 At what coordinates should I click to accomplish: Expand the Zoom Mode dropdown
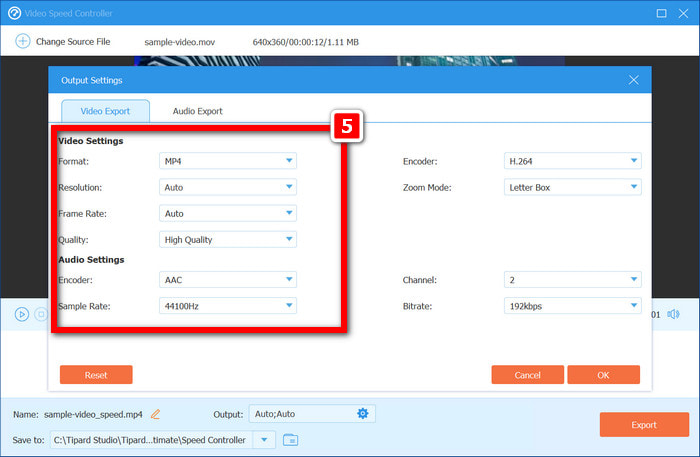tap(572, 187)
